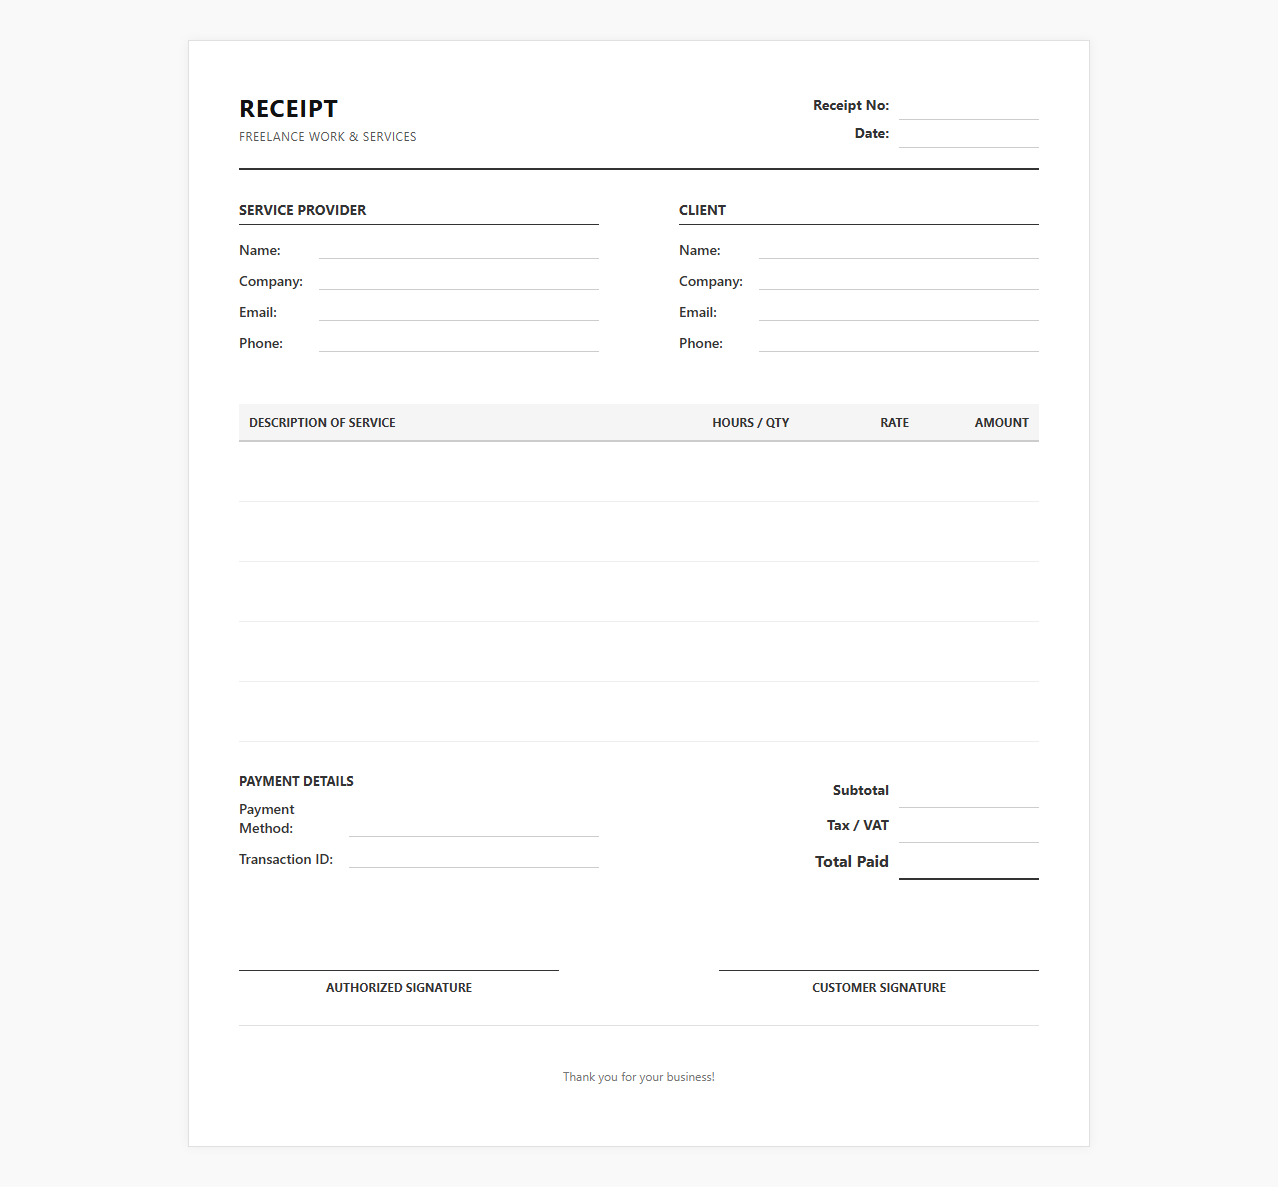The width and height of the screenshot is (1278, 1187).
Task: Click the 'Date:' label
Action: (x=872, y=133)
